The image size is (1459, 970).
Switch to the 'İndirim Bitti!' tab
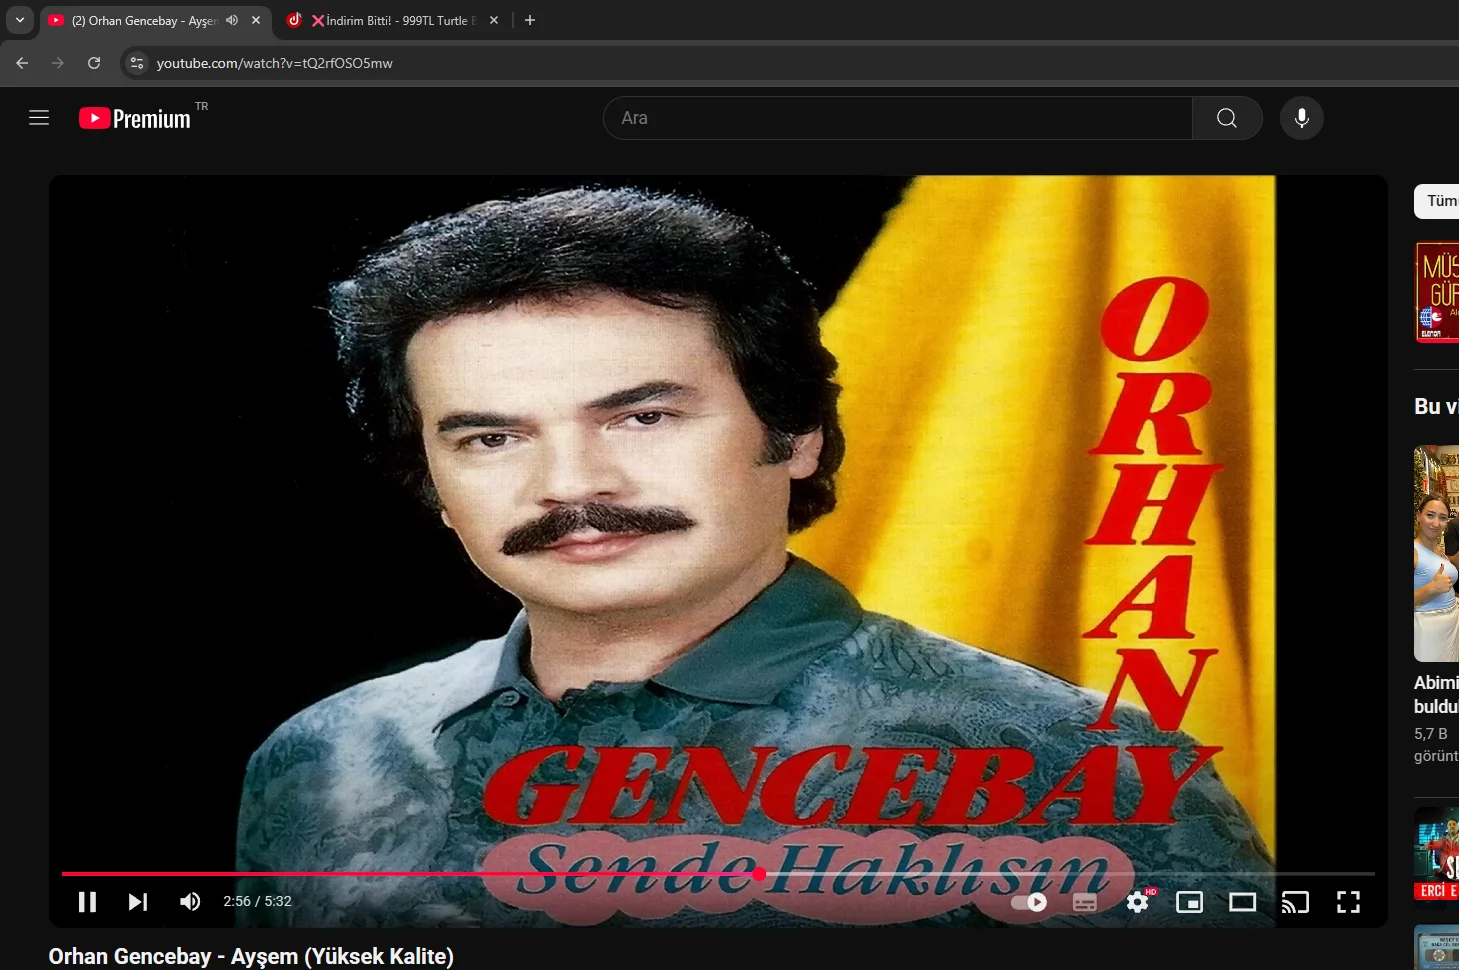click(392, 20)
